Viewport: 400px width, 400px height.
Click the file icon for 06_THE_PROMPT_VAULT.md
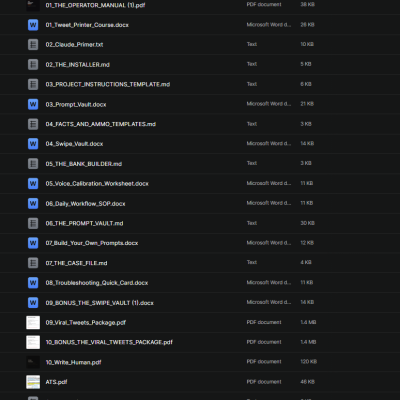click(x=33, y=223)
